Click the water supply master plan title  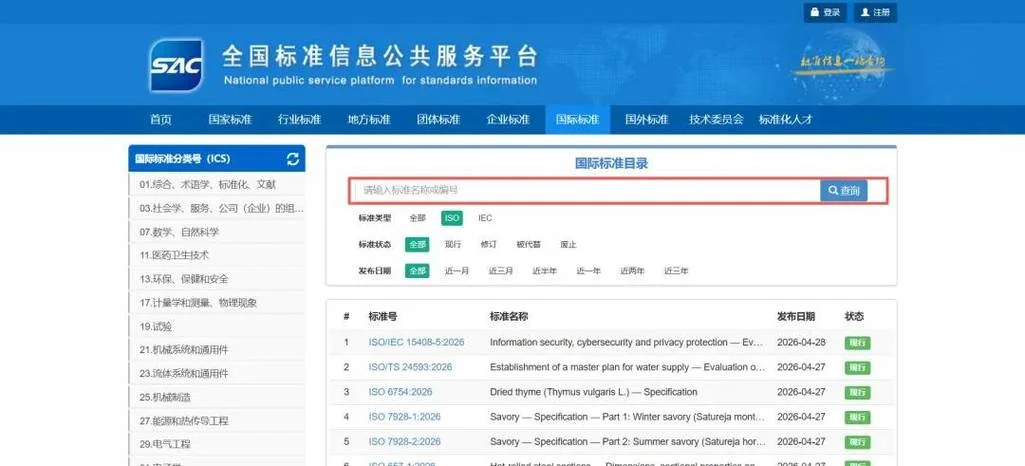(x=628, y=367)
